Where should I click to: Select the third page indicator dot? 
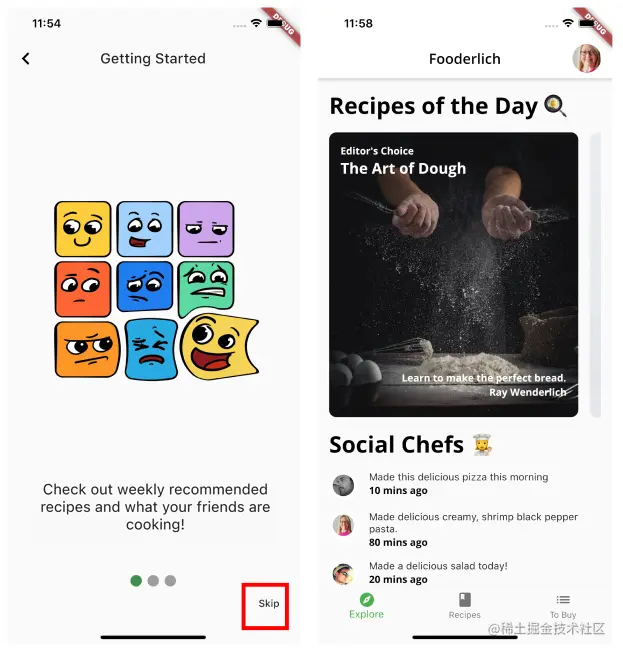click(x=170, y=581)
